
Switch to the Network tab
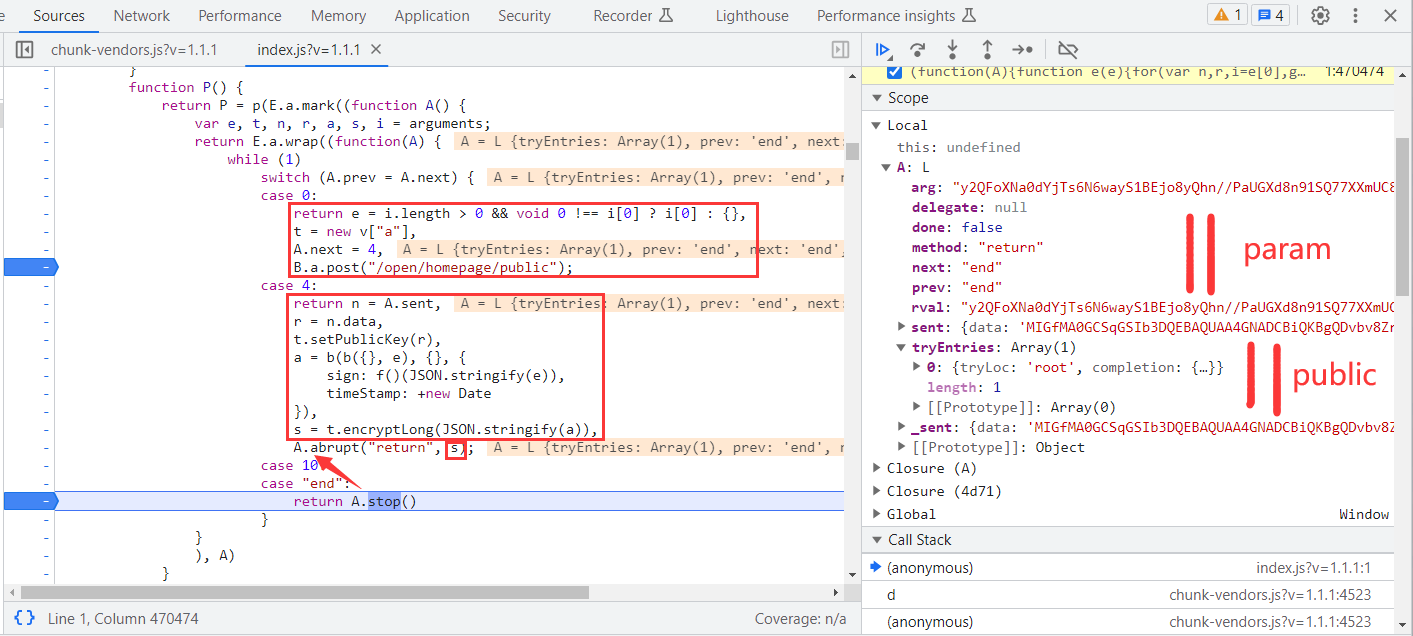pos(141,16)
